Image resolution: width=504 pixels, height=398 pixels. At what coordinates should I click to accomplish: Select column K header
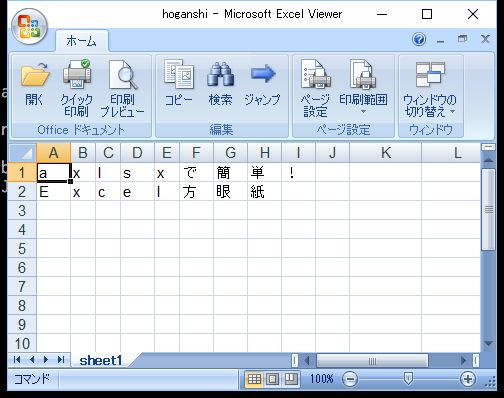[386, 153]
